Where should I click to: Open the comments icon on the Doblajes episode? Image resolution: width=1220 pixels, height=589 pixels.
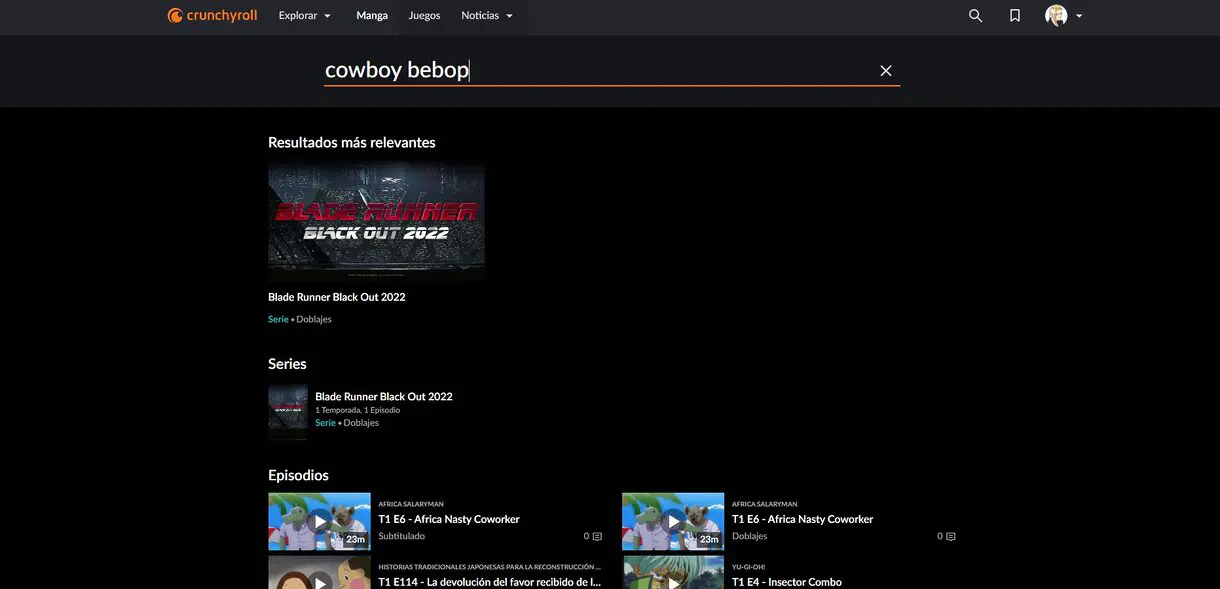click(x=949, y=537)
